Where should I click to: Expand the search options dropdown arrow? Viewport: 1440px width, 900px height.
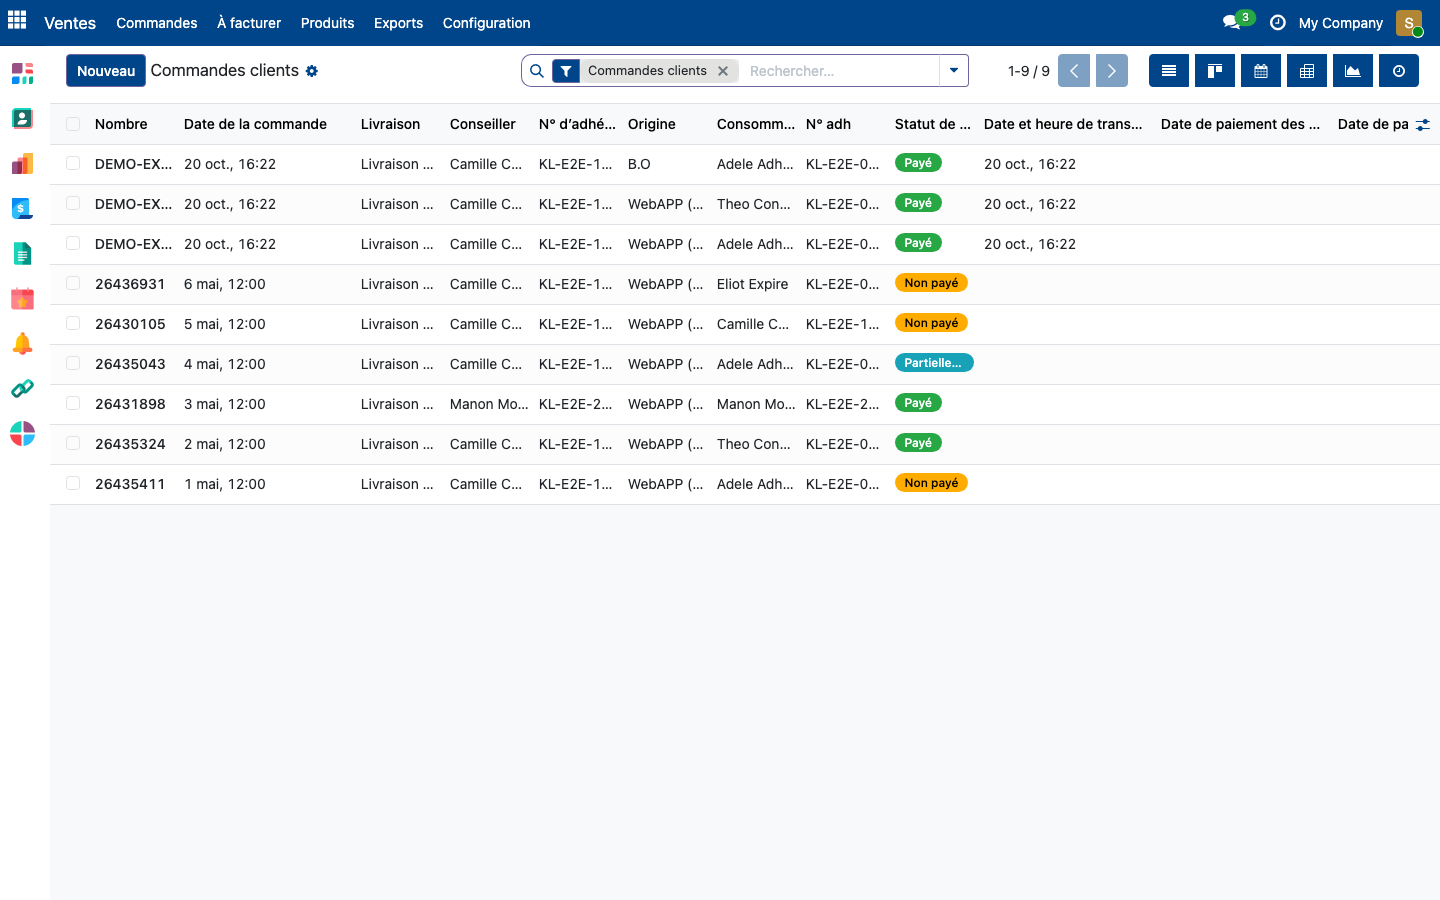point(954,71)
